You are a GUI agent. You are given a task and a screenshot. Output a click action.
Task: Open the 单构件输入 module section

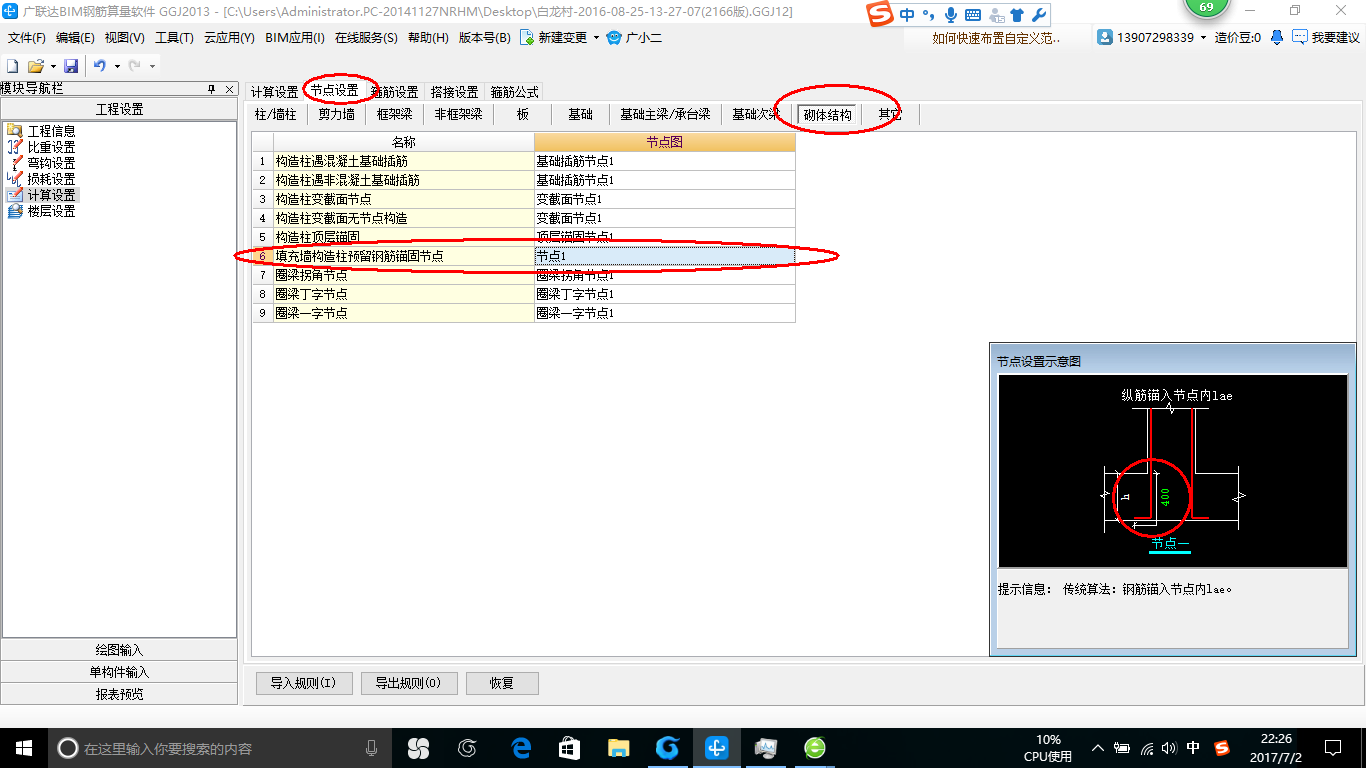(x=120, y=672)
